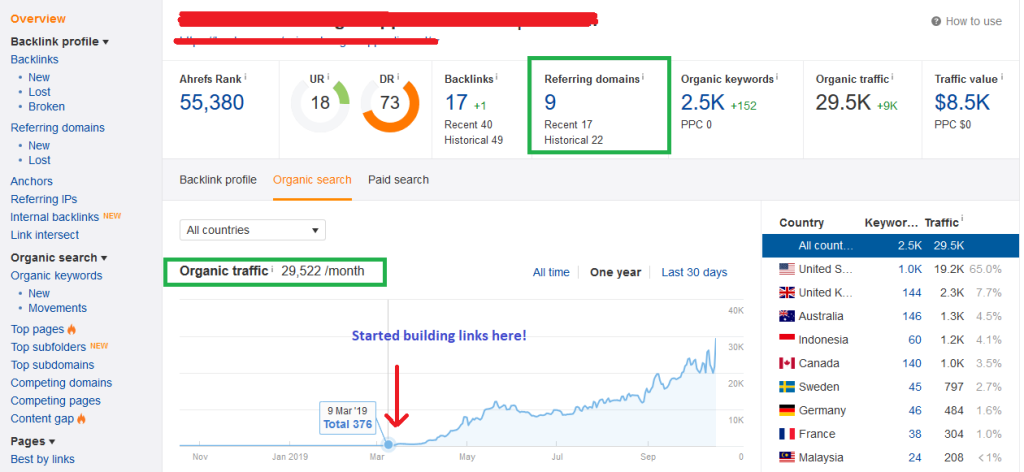Screen dimensions: 1024x472
Task: Click the How to use help icon
Action: tap(936, 22)
